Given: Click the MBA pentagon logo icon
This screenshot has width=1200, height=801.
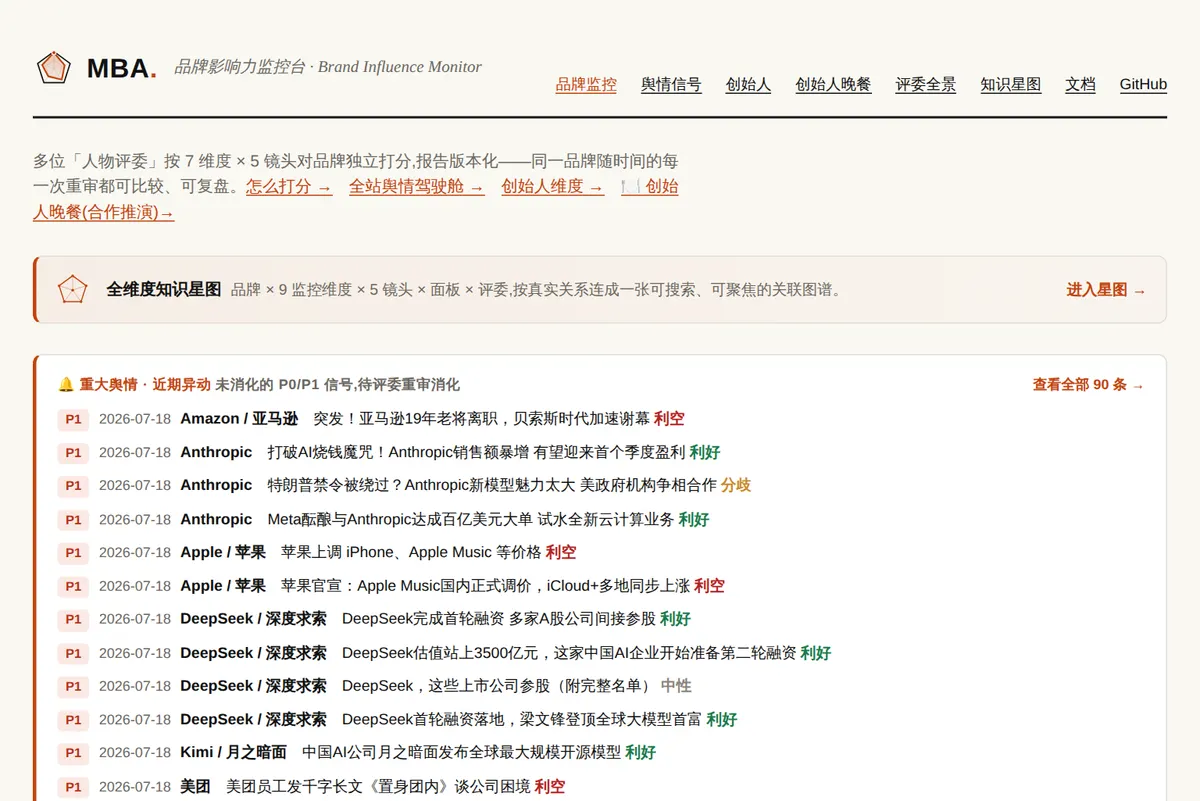Looking at the screenshot, I should point(54,68).
